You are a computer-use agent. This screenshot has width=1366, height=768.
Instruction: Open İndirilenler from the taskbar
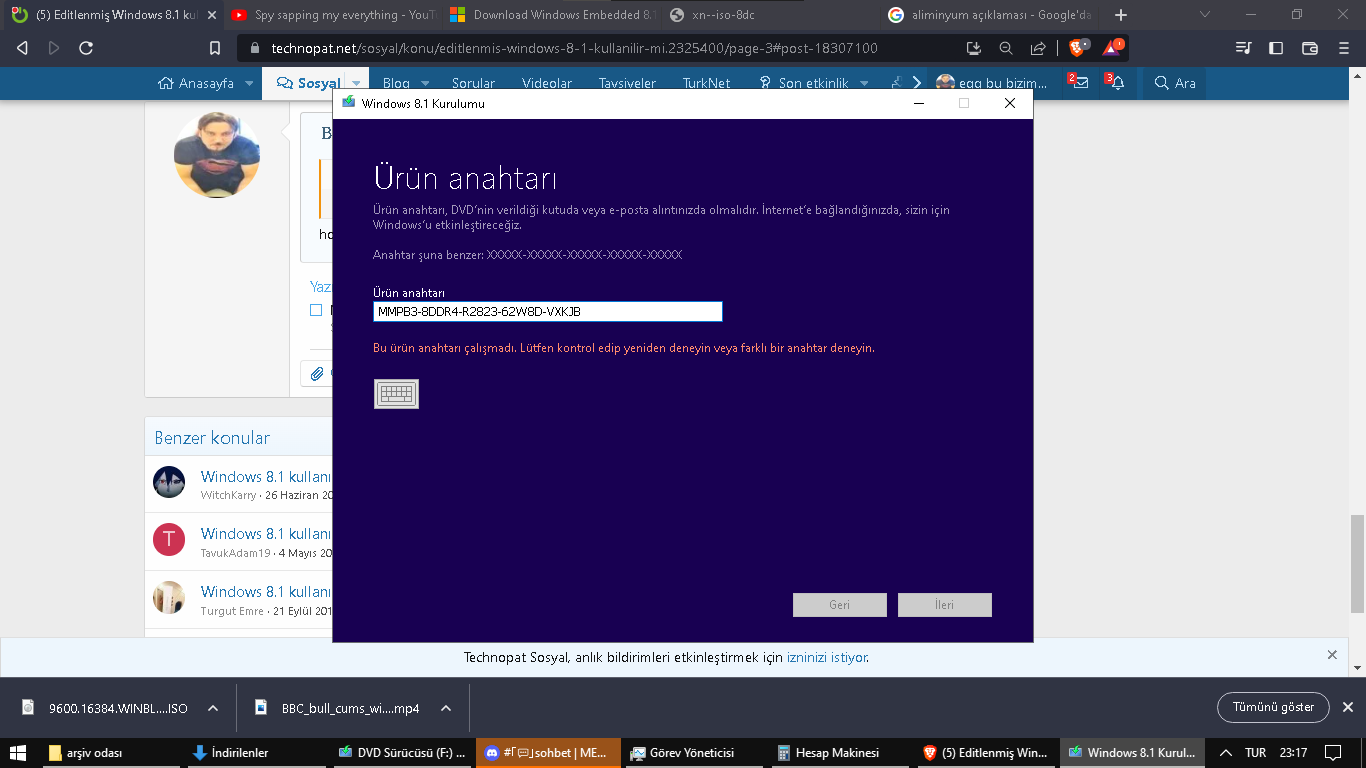point(256,753)
